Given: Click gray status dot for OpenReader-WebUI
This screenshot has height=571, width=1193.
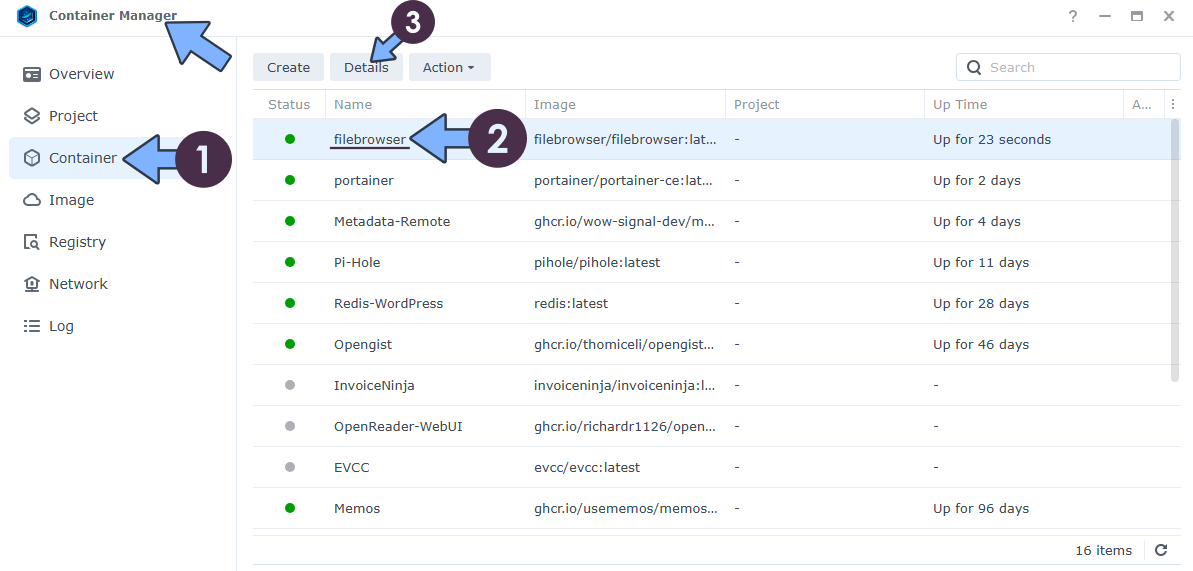Looking at the screenshot, I should [290, 426].
